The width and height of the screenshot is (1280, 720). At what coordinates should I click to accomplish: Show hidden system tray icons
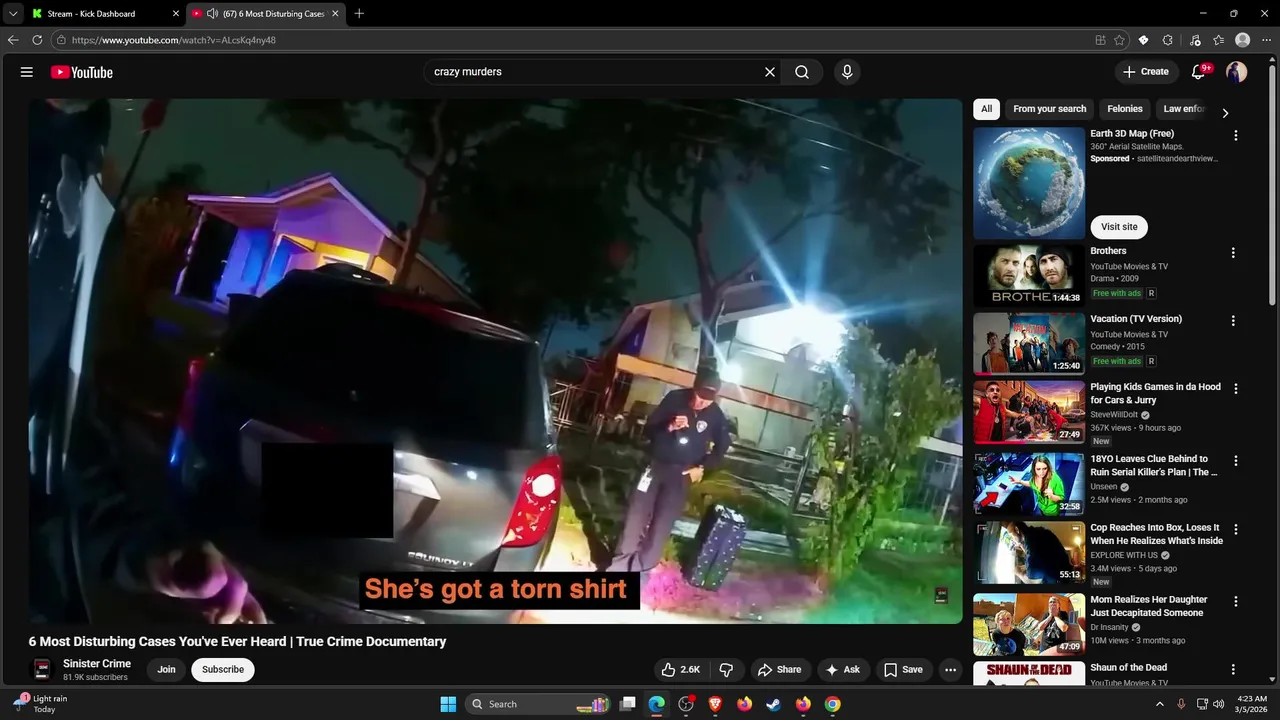tap(1160, 704)
